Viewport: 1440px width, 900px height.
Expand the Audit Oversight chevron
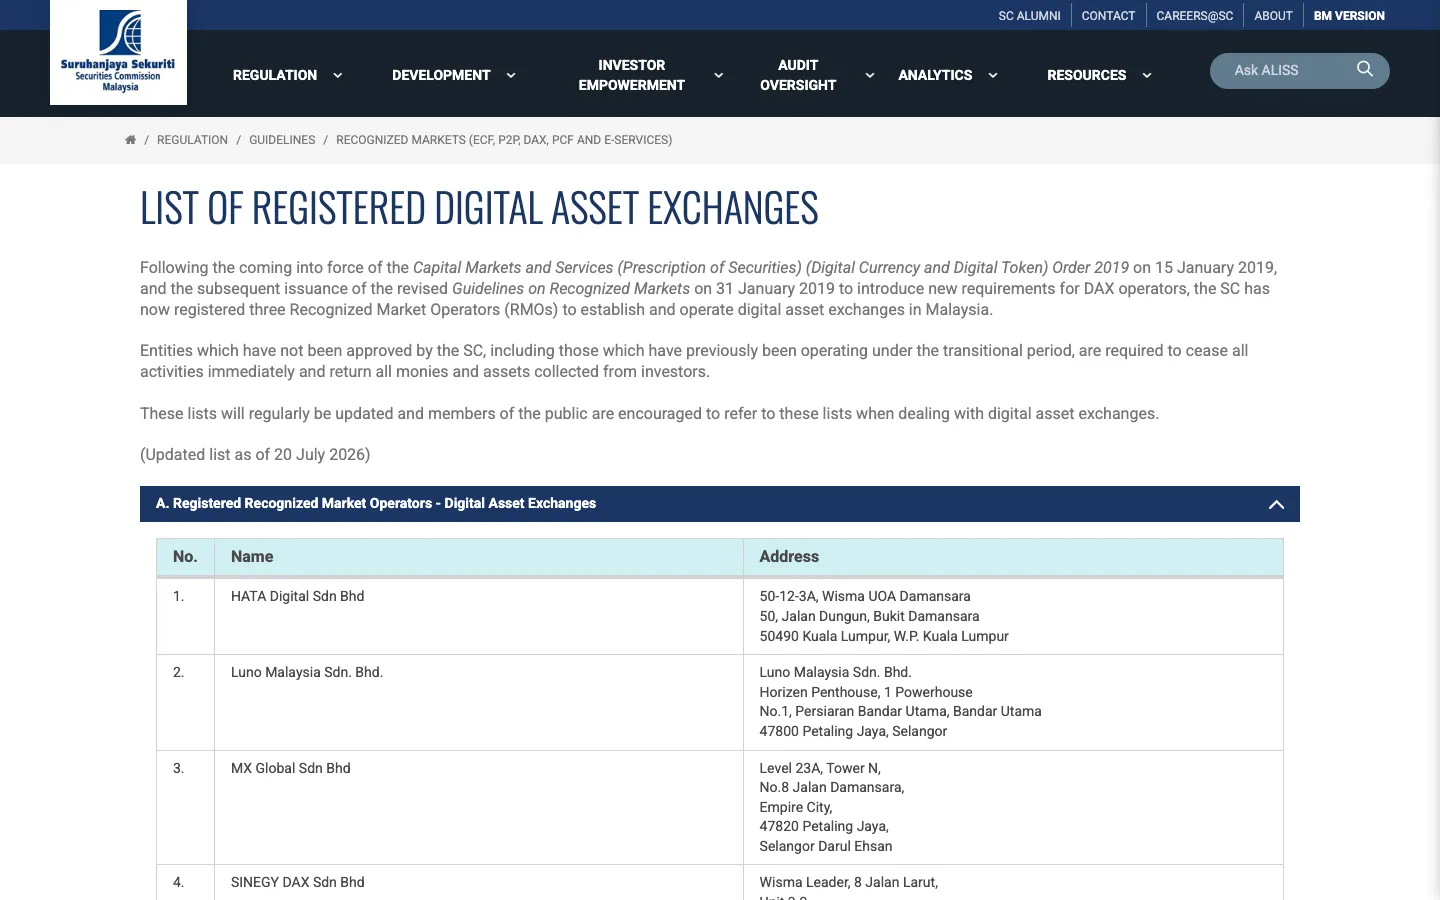(x=870, y=75)
